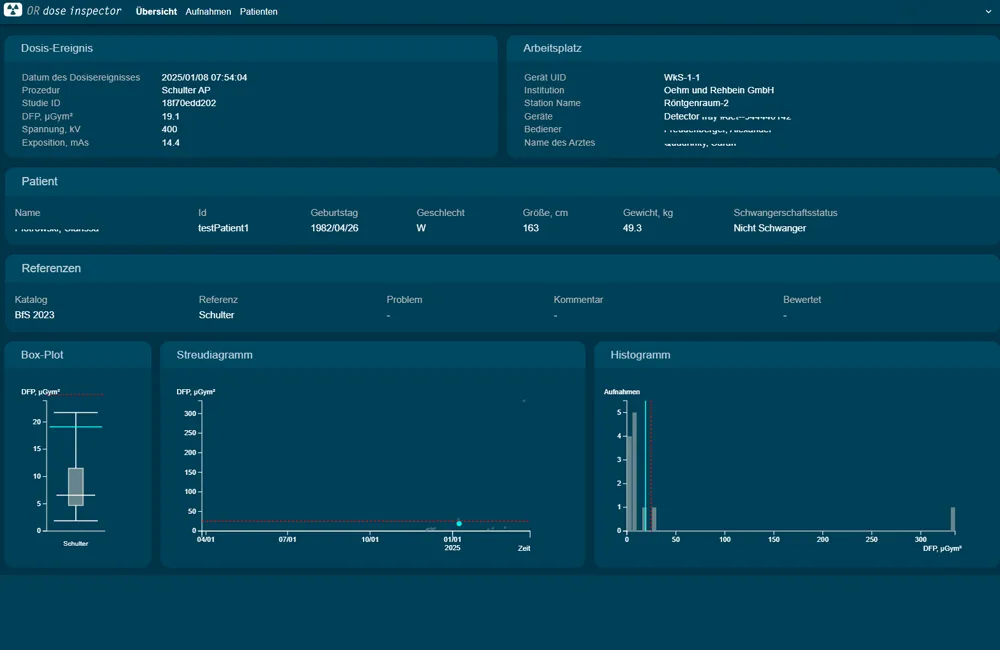The height and width of the screenshot is (650, 1000).
Task: Click the OR dose inspector radiation logo
Action: (x=14, y=11)
